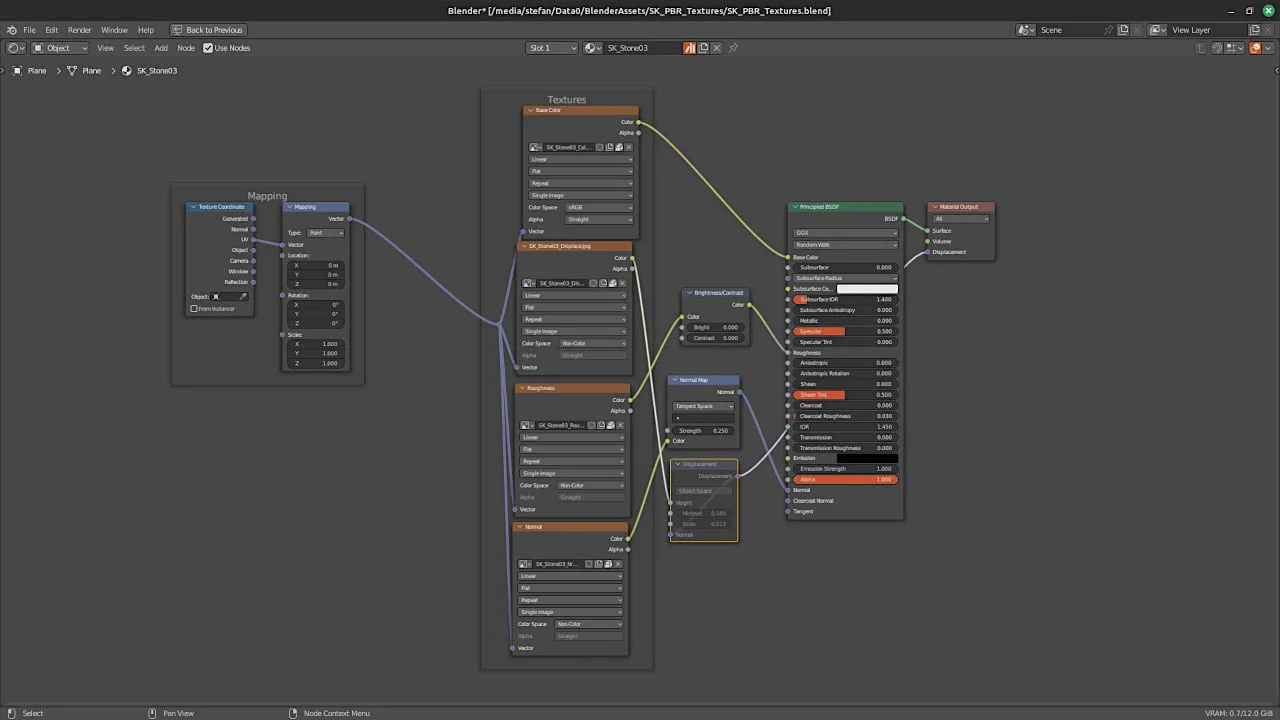
Task: Collapse the Normal Map node
Action: pos(677,380)
